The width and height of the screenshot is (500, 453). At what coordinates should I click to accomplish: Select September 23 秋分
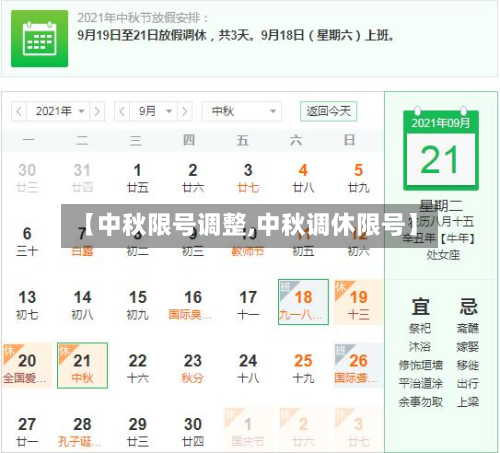pyautogui.click(x=193, y=368)
